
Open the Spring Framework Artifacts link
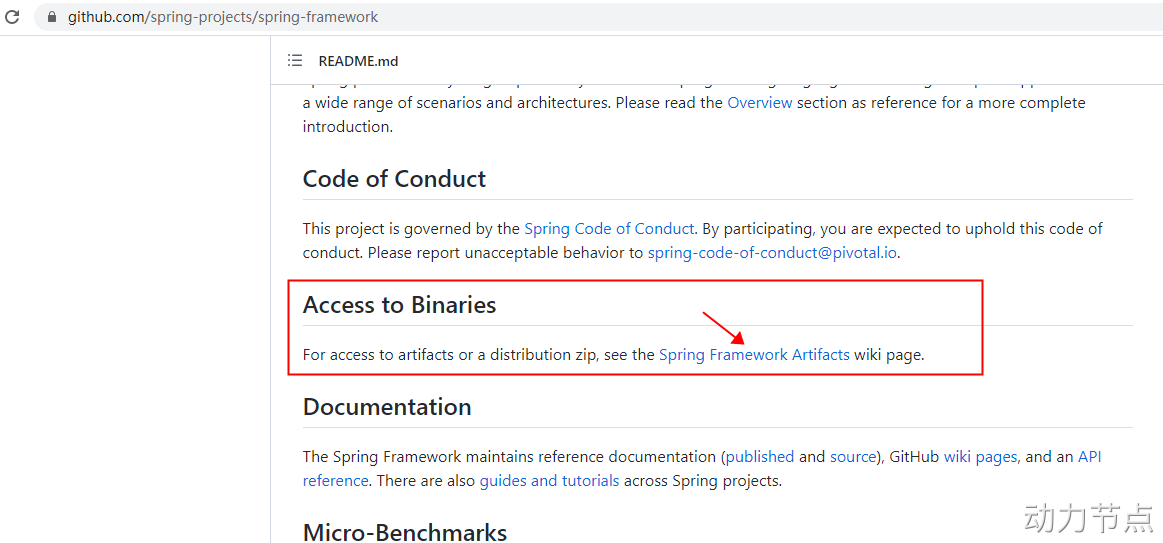coord(754,355)
